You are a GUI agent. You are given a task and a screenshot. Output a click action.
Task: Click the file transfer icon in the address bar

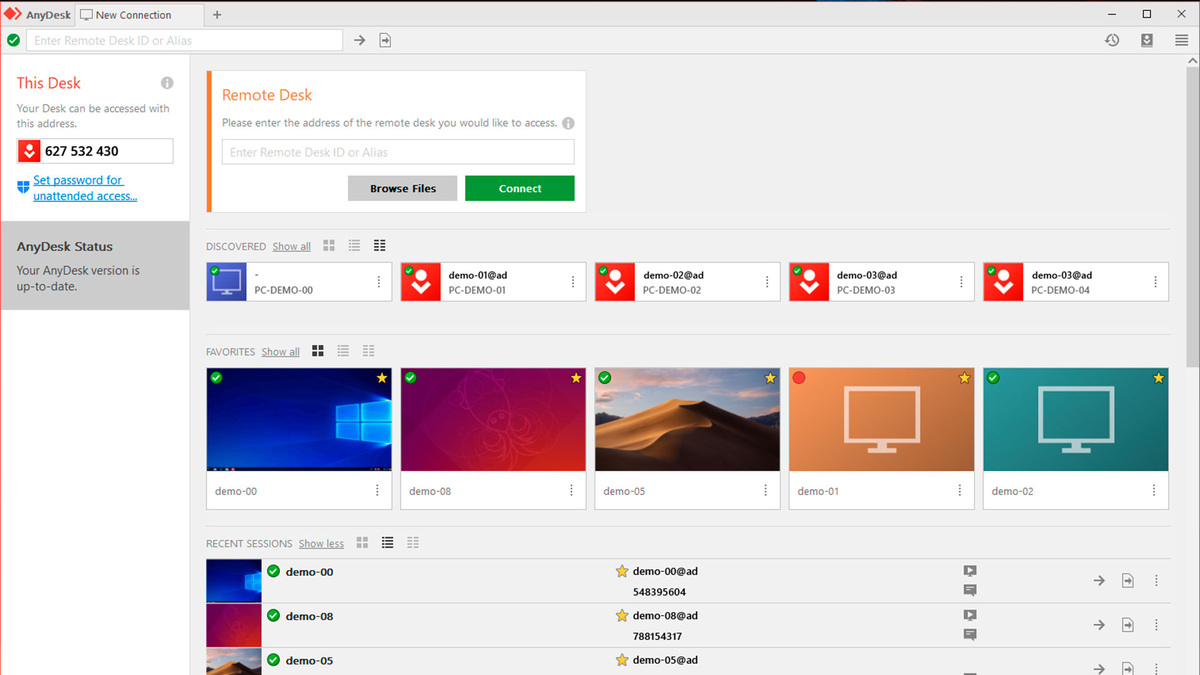385,40
